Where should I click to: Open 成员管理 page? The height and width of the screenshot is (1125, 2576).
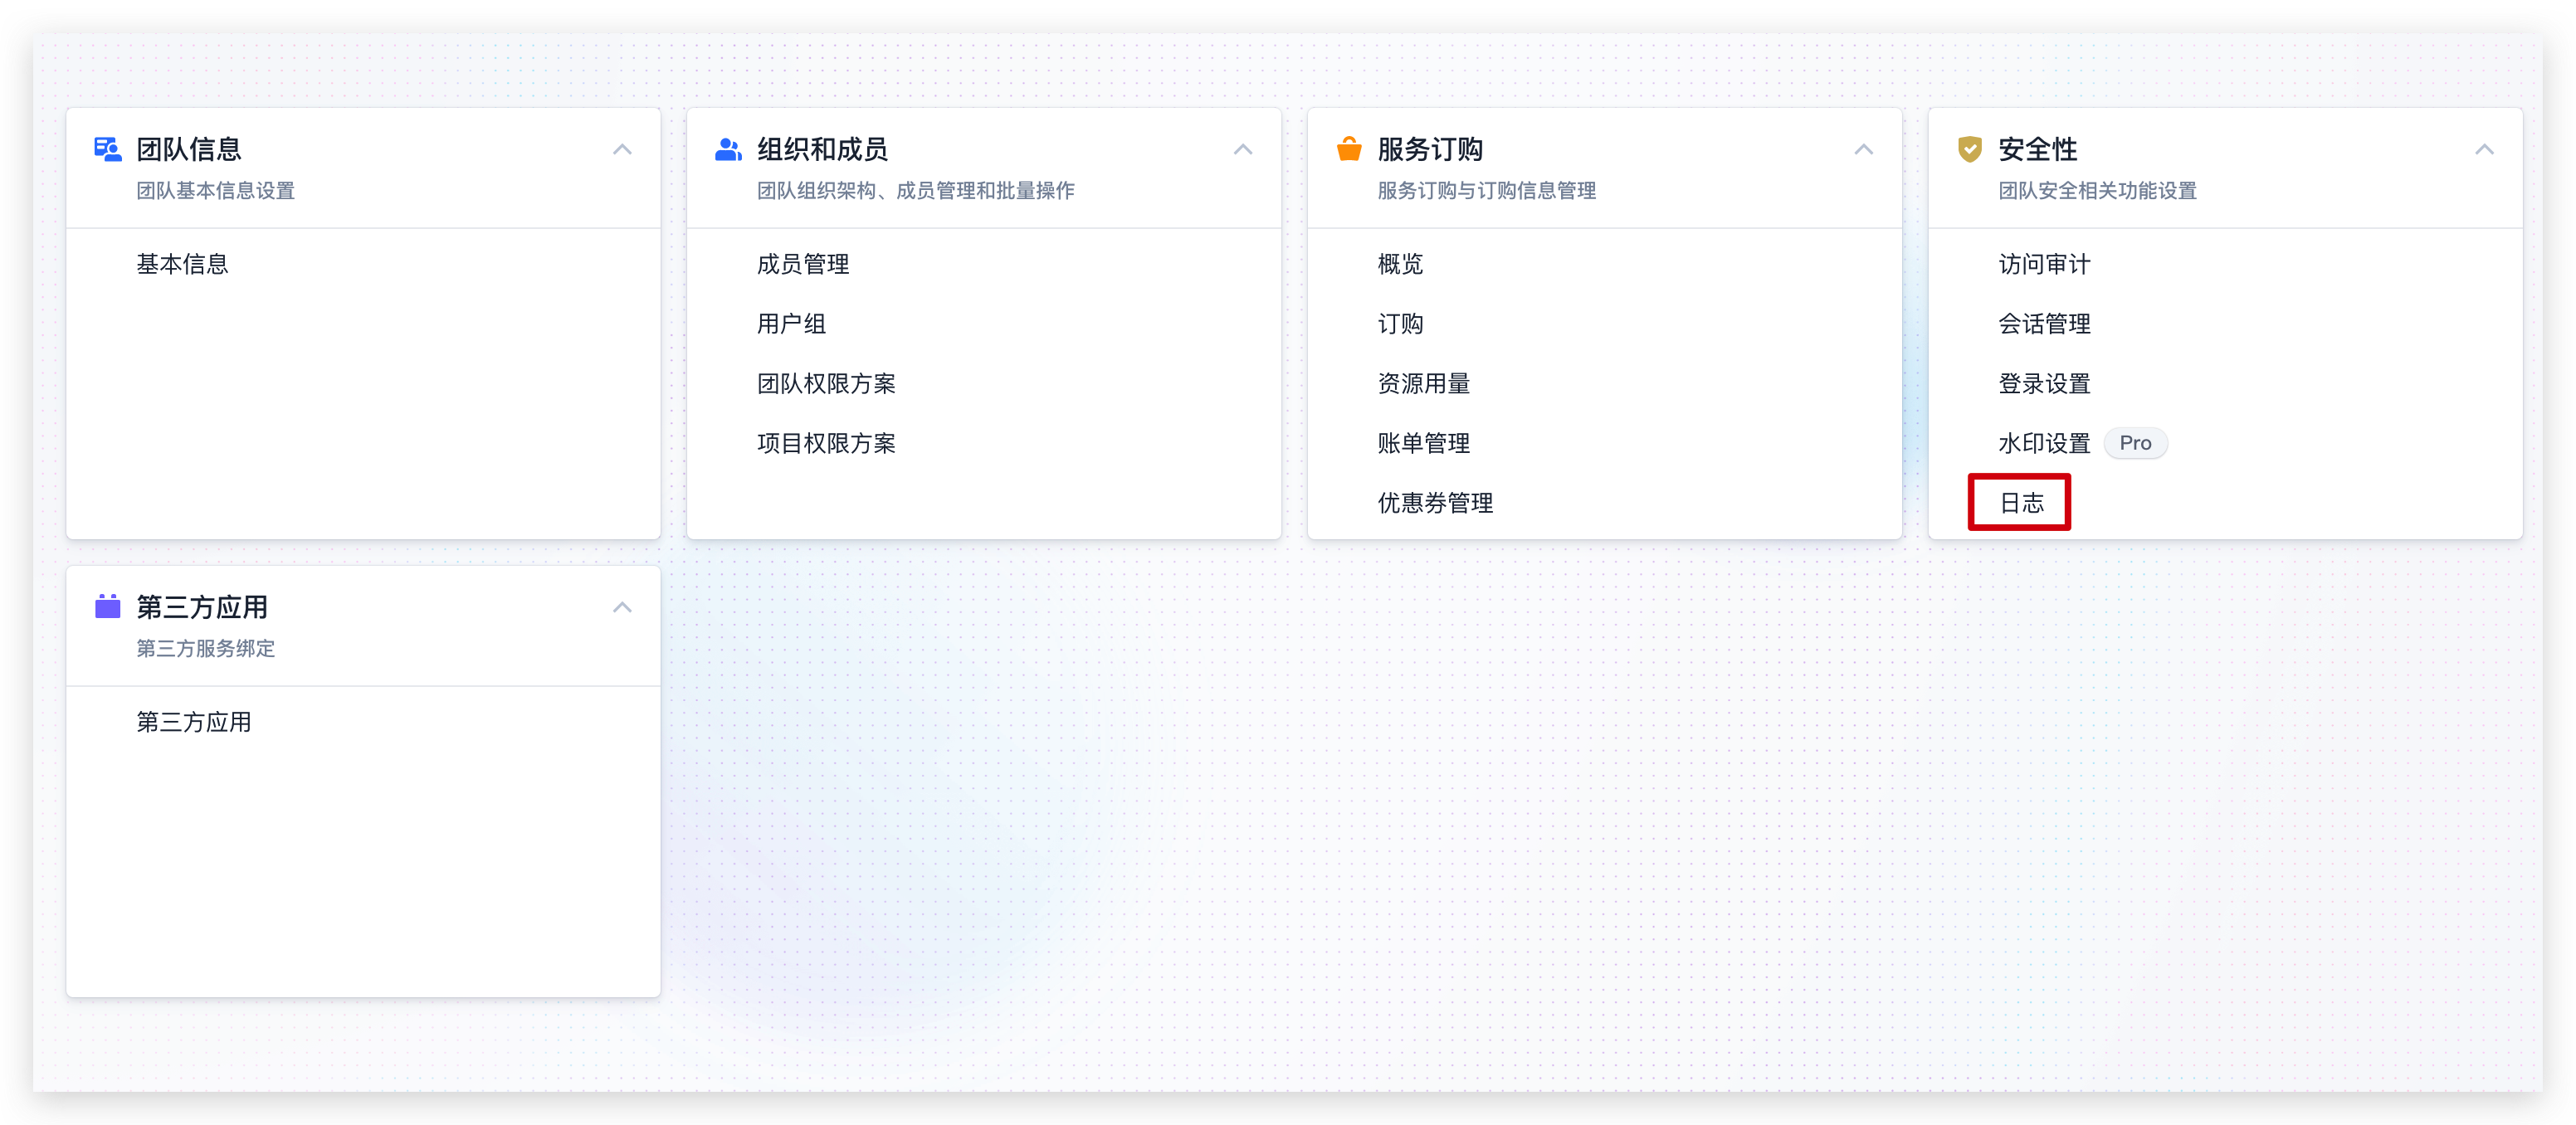pyautogui.click(x=803, y=264)
